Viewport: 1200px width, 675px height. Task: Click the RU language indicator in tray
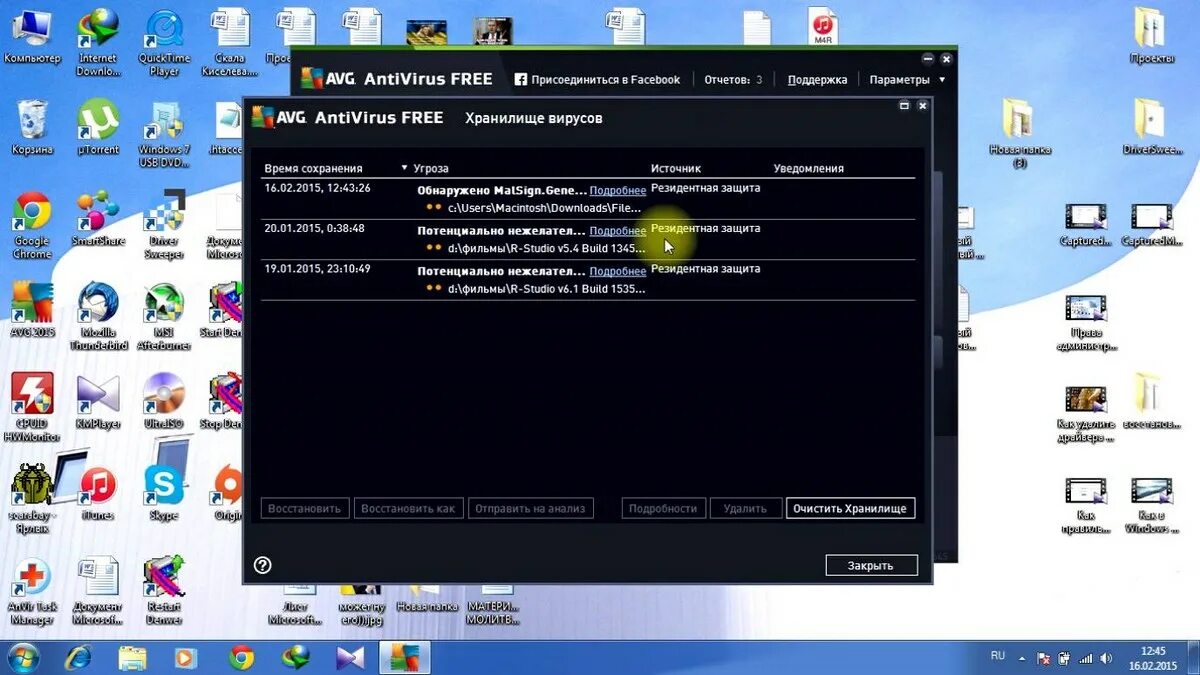(x=997, y=656)
